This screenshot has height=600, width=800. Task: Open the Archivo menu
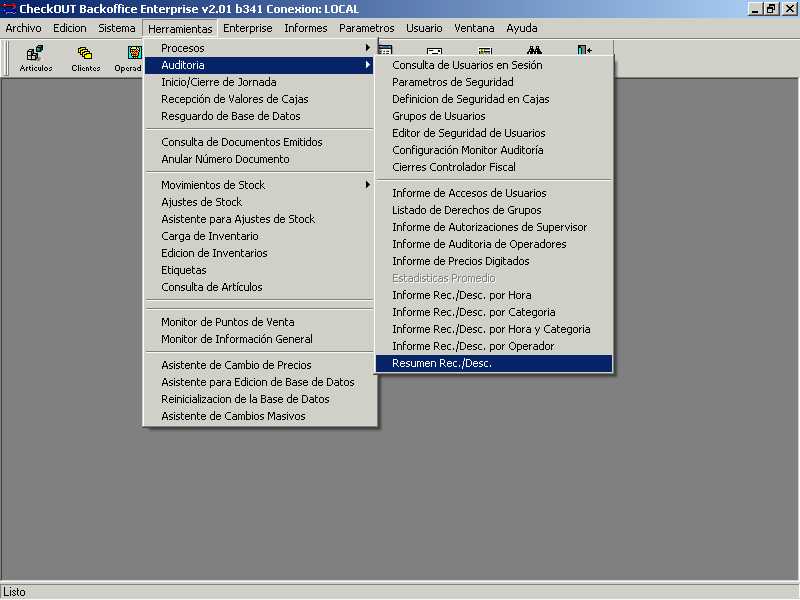pyautogui.click(x=23, y=28)
